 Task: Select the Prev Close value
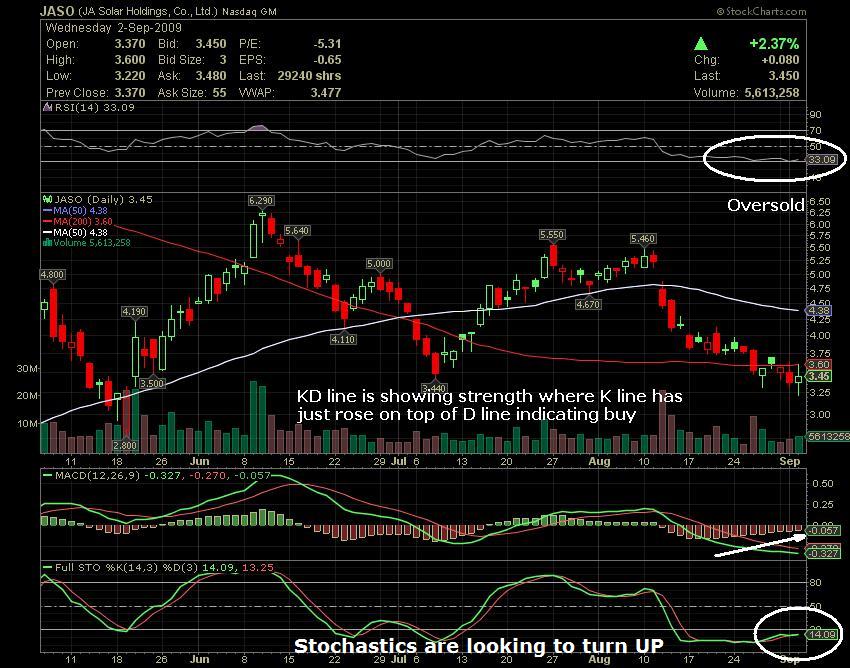pyautogui.click(x=130, y=92)
